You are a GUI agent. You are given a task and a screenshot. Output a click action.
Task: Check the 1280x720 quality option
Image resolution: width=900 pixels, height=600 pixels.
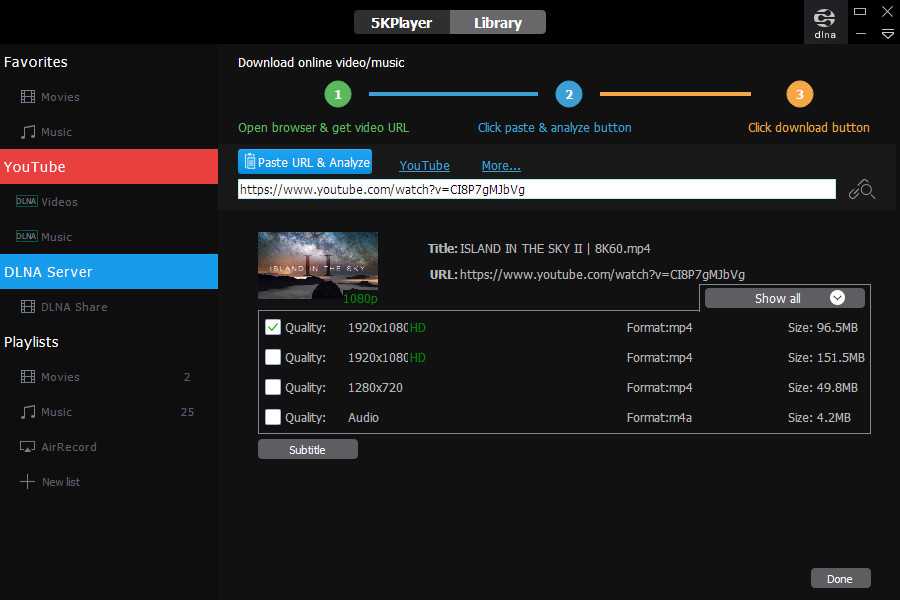[x=273, y=387]
